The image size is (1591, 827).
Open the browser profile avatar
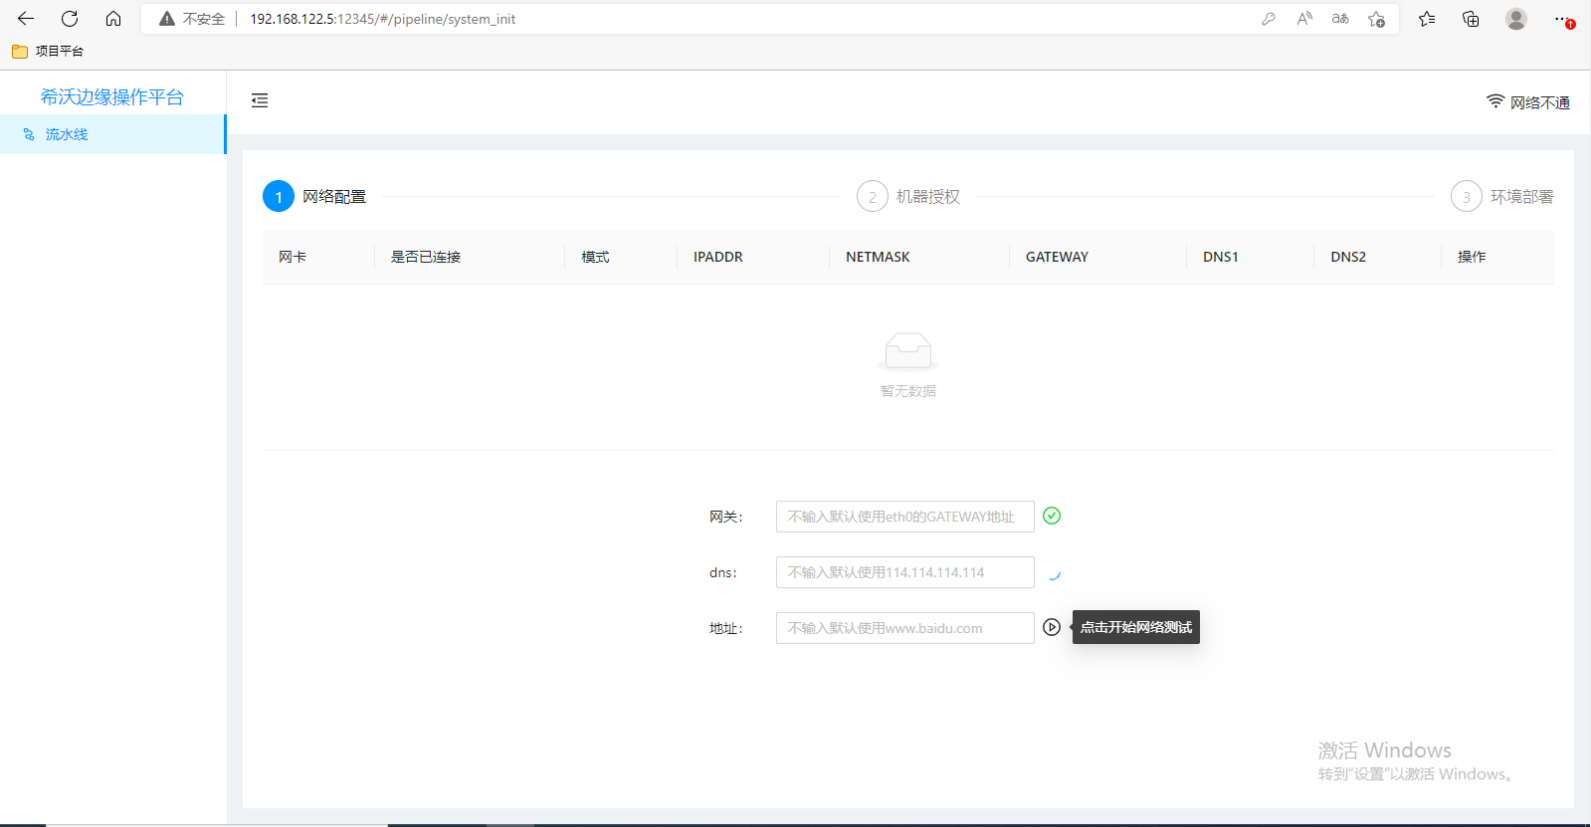point(1516,19)
